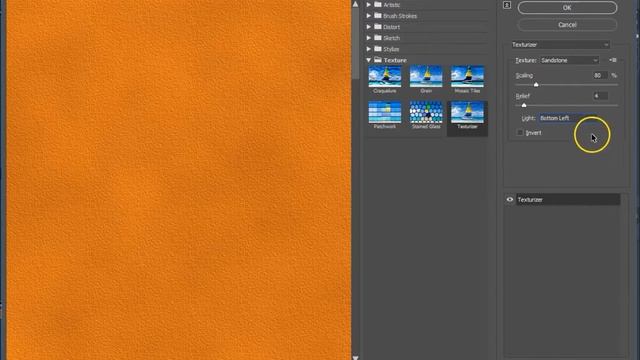The width and height of the screenshot is (640, 360).
Task: Open the load texture flyout menu icon
Action: [x=613, y=60]
